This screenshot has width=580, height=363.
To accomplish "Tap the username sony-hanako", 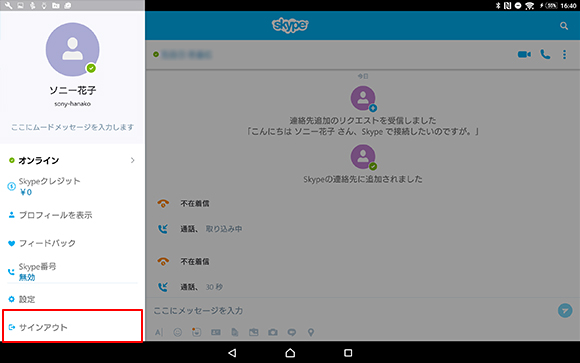I will [72, 104].
